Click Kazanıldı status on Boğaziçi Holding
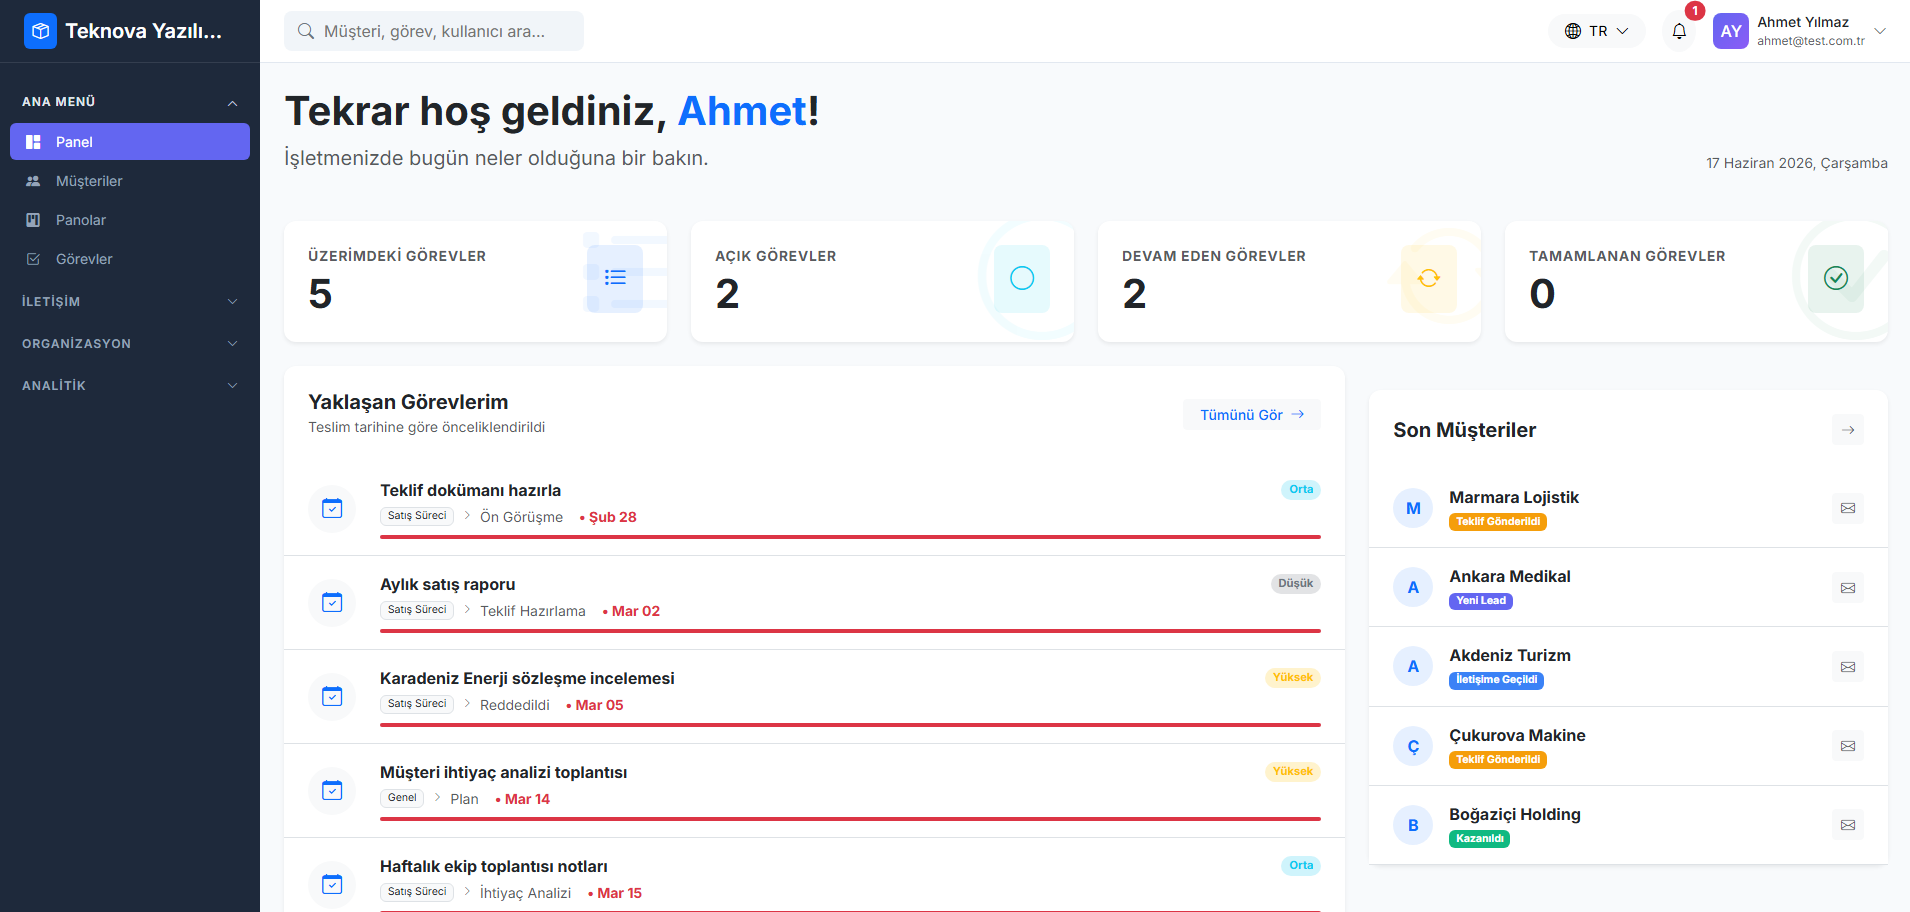1910x912 pixels. 1479,839
